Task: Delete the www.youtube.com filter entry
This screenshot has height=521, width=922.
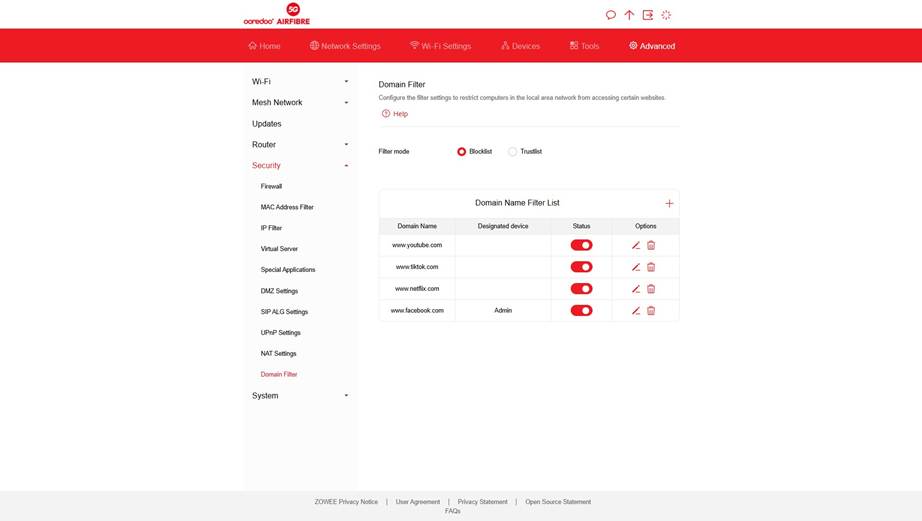Action: pyautogui.click(x=651, y=245)
